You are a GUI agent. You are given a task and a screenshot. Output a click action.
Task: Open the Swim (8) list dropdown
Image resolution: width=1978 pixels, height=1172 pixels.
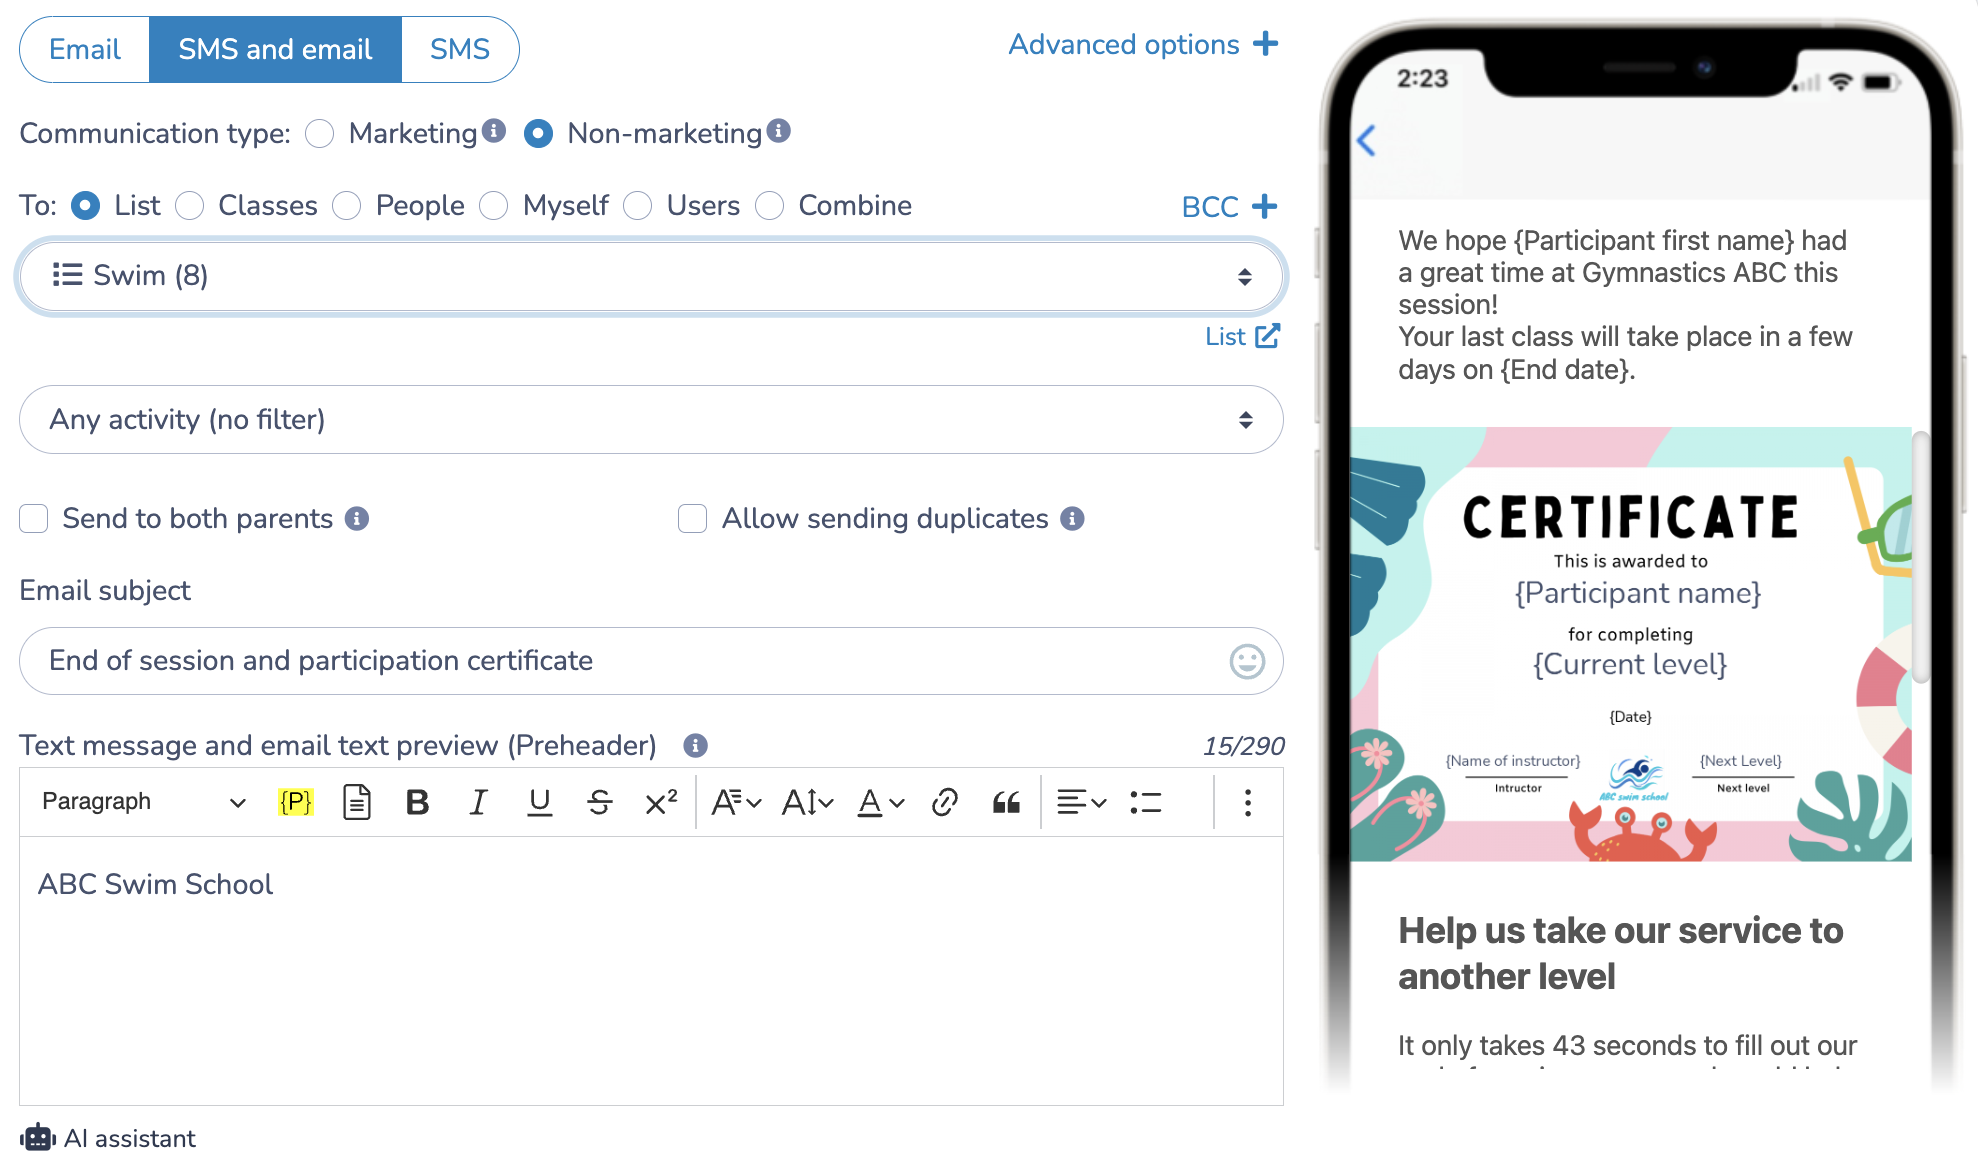[651, 276]
